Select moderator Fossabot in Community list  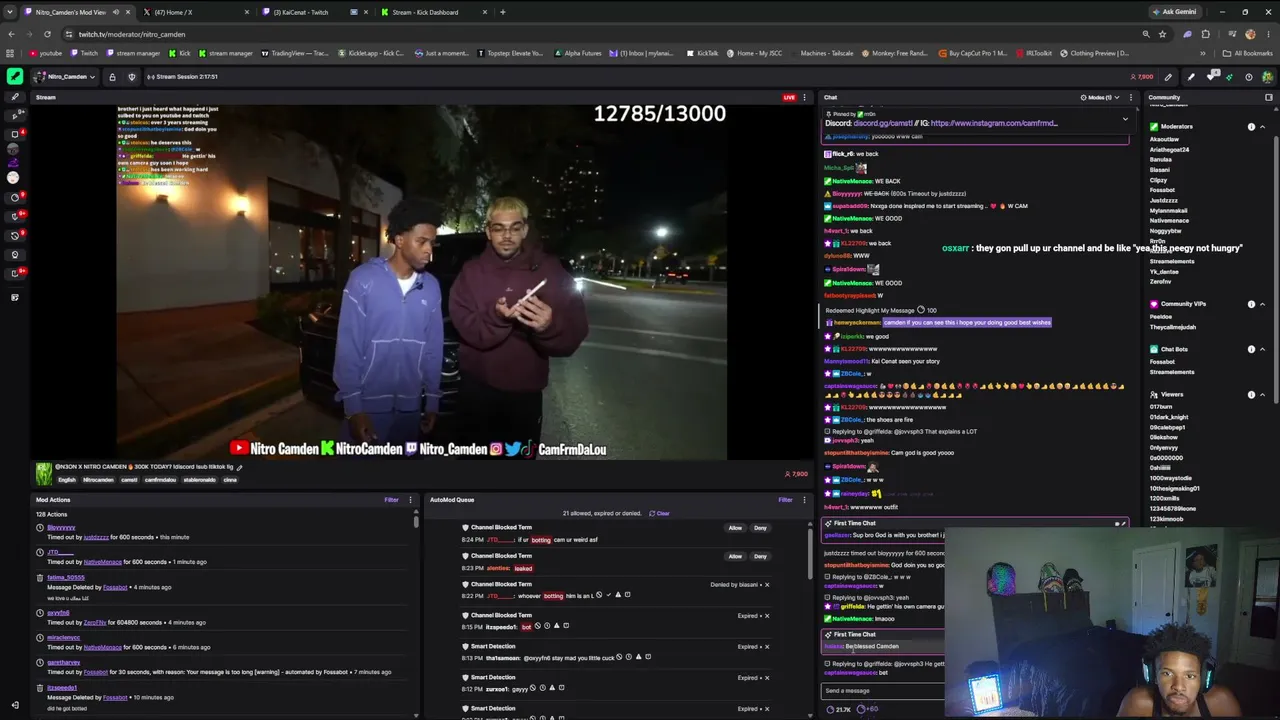(1162, 190)
